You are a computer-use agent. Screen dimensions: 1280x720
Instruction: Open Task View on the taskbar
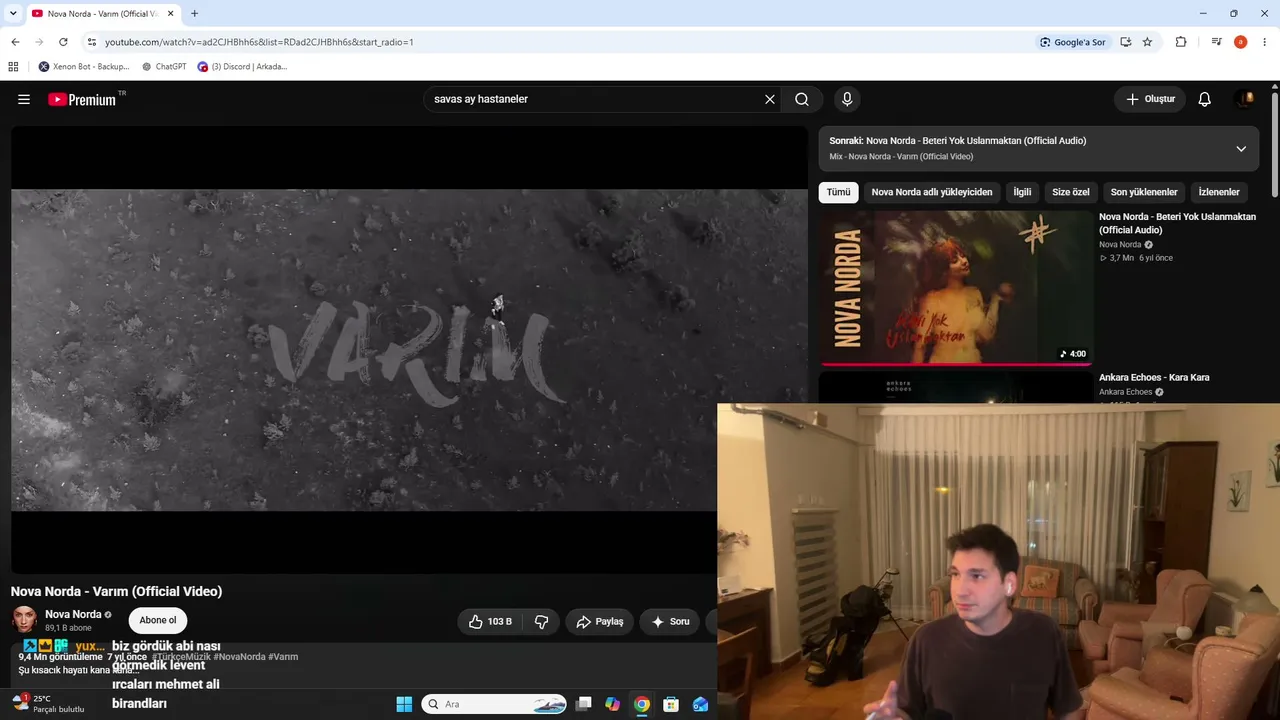click(x=584, y=704)
